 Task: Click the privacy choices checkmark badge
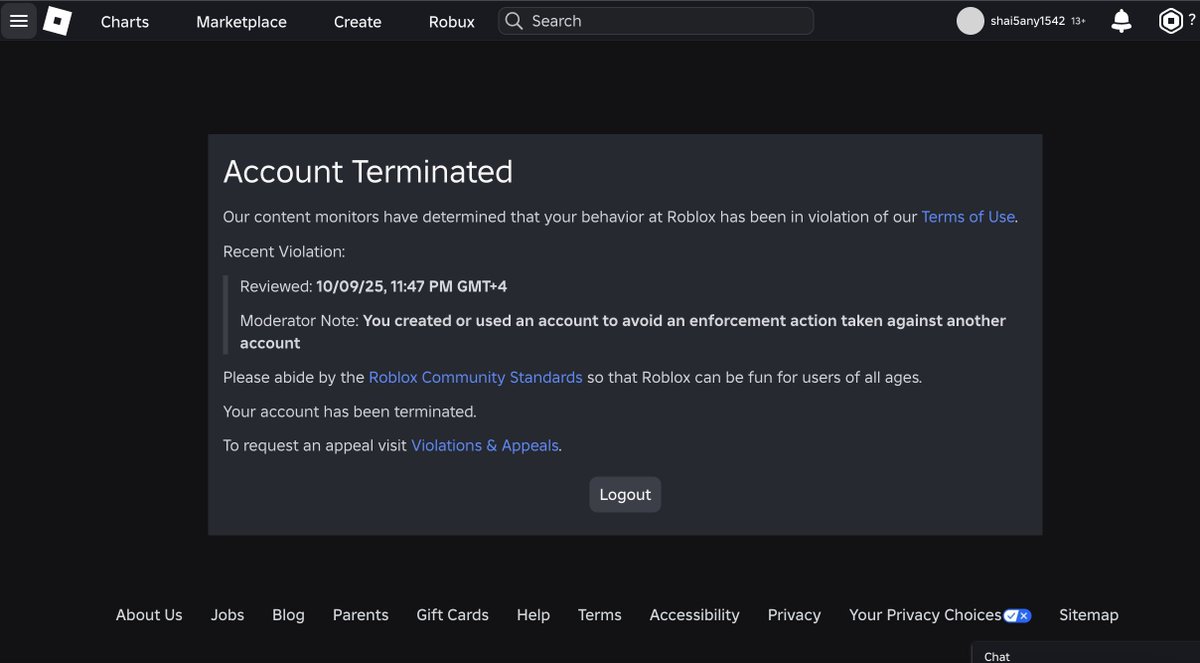click(x=1017, y=615)
